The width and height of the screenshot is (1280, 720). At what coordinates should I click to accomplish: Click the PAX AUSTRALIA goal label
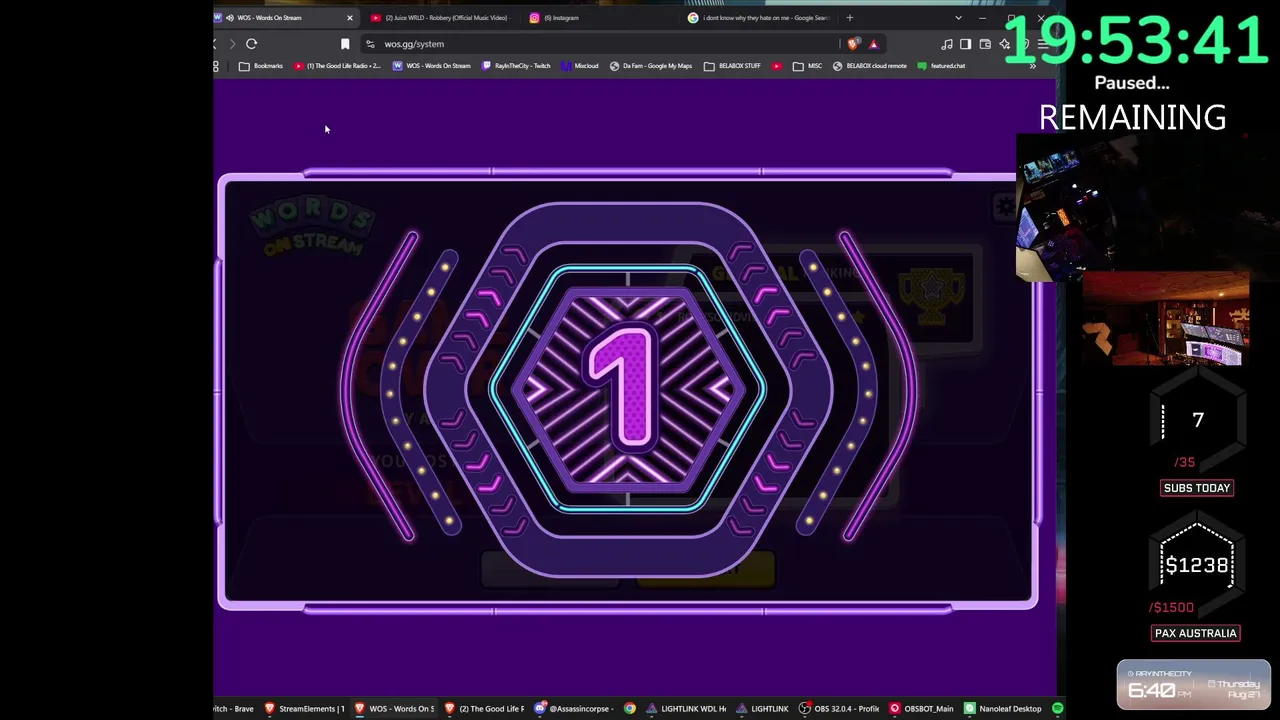1196,633
